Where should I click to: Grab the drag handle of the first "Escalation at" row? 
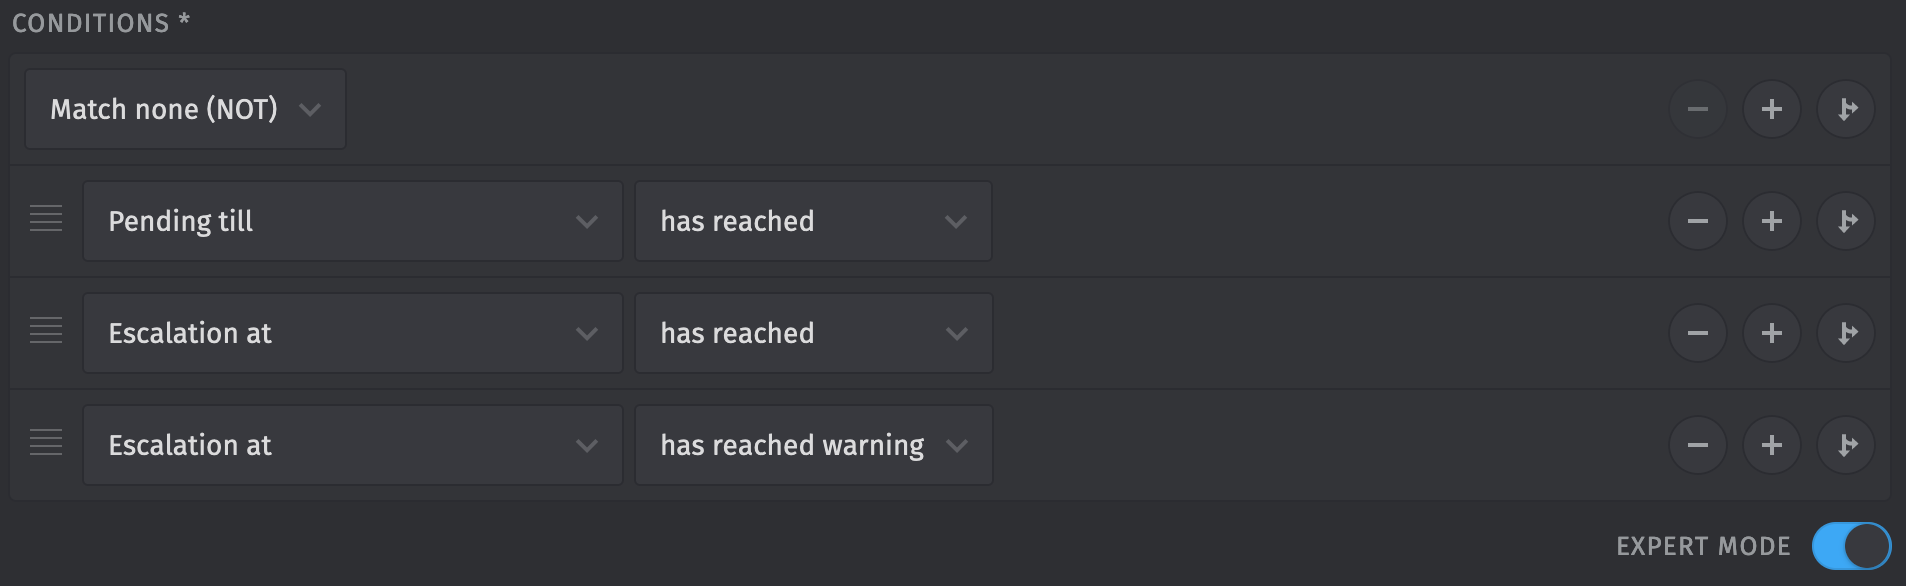point(45,333)
